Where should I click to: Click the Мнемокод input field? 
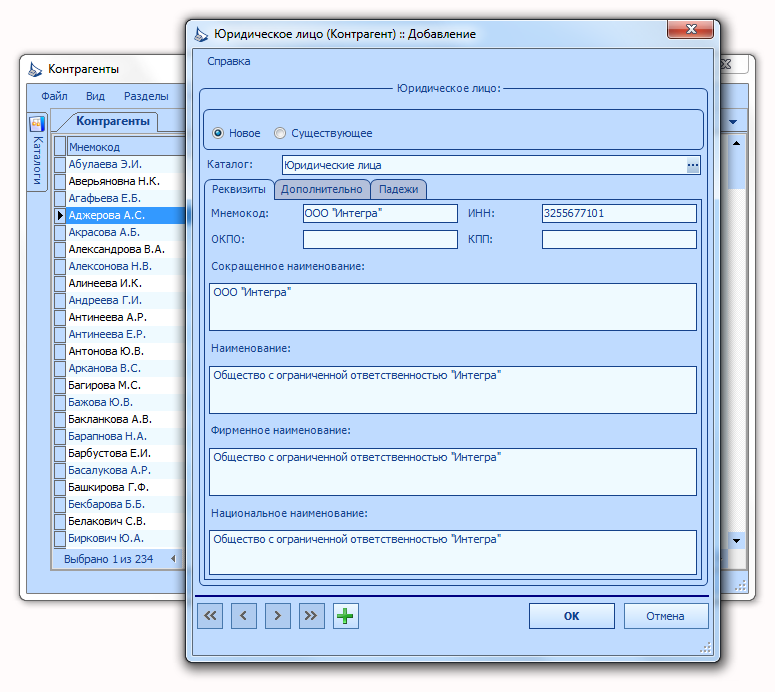pyautogui.click(x=380, y=214)
